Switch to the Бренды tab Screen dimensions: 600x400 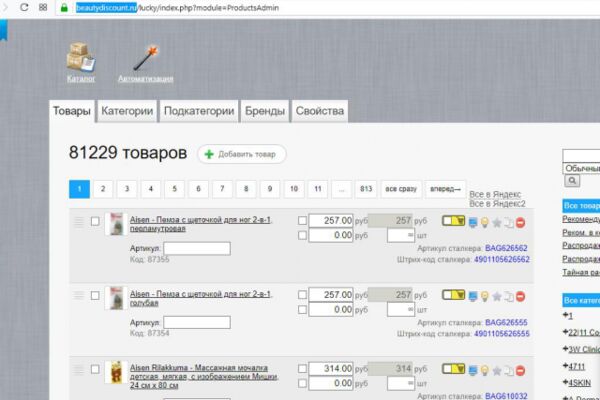tap(265, 111)
